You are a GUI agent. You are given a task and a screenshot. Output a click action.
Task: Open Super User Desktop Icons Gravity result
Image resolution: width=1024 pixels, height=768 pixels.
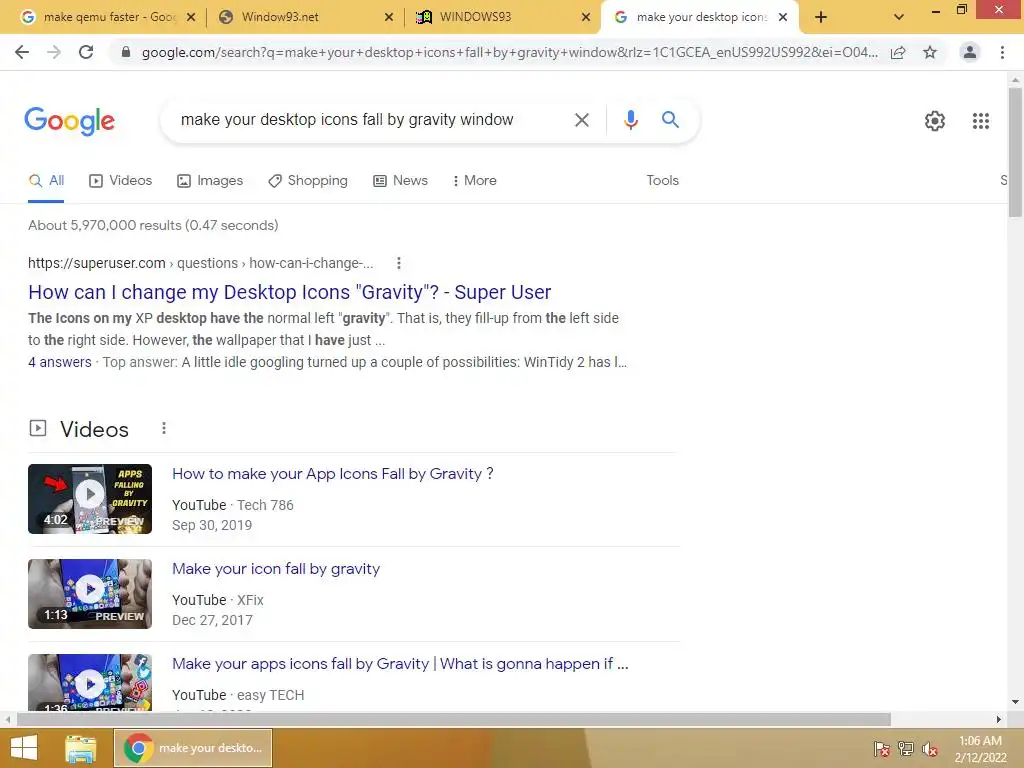289,293
